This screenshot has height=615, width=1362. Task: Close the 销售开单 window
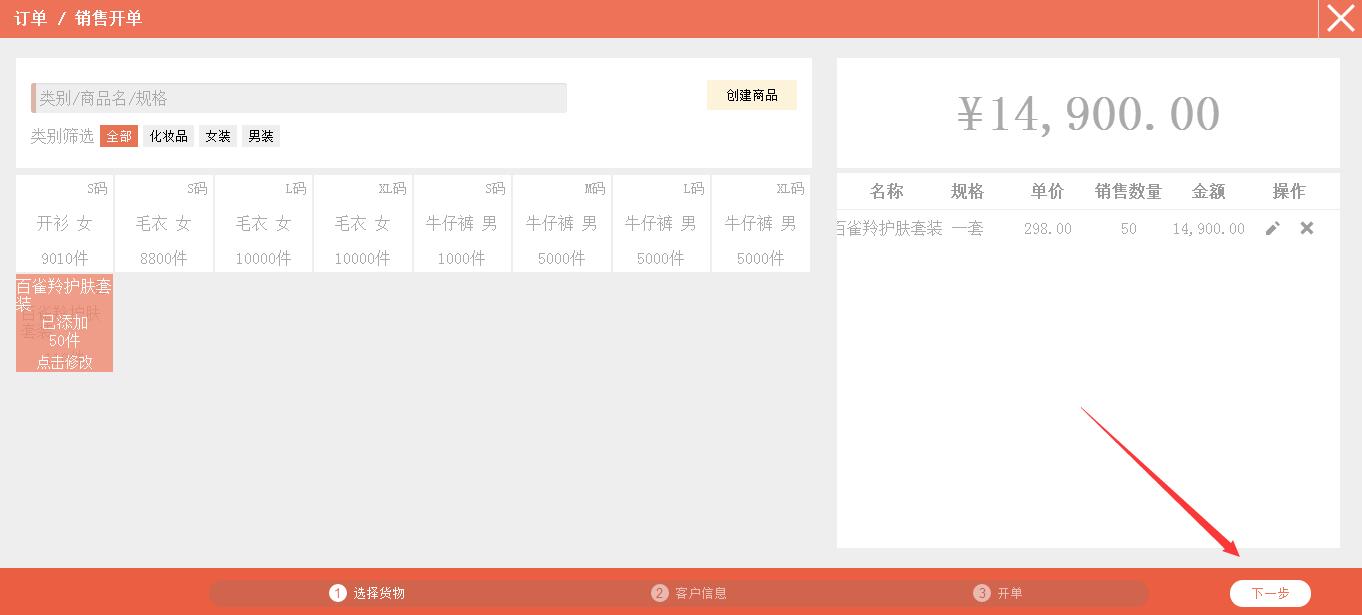tap(1340, 18)
